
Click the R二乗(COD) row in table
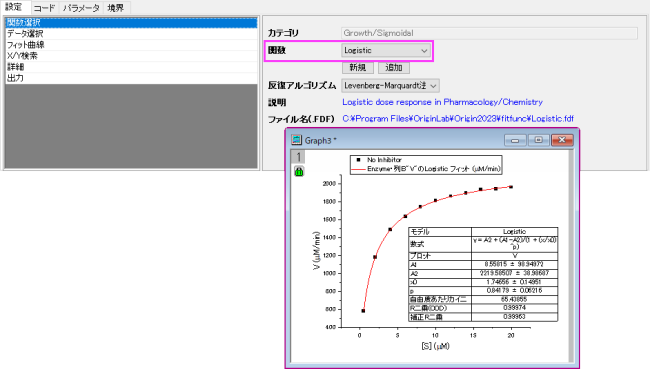[x=483, y=308]
